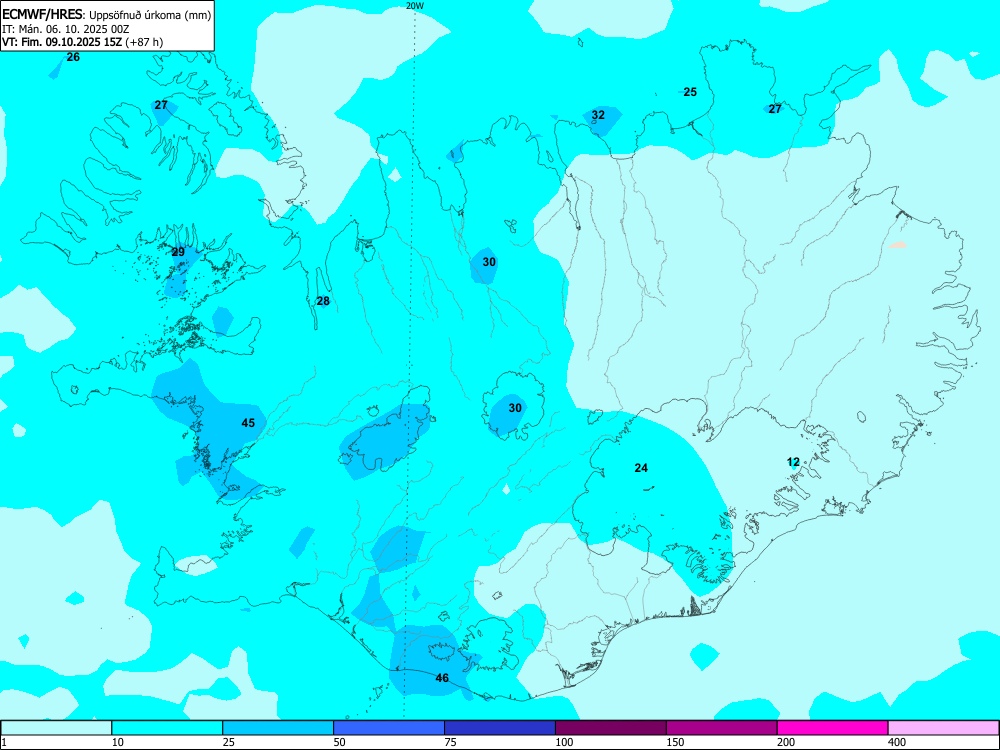The width and height of the screenshot is (1000, 750).
Task: Click the 'VT: Fim. 09.10.2025 15Z (+87 h)' line
Action: pos(82,42)
